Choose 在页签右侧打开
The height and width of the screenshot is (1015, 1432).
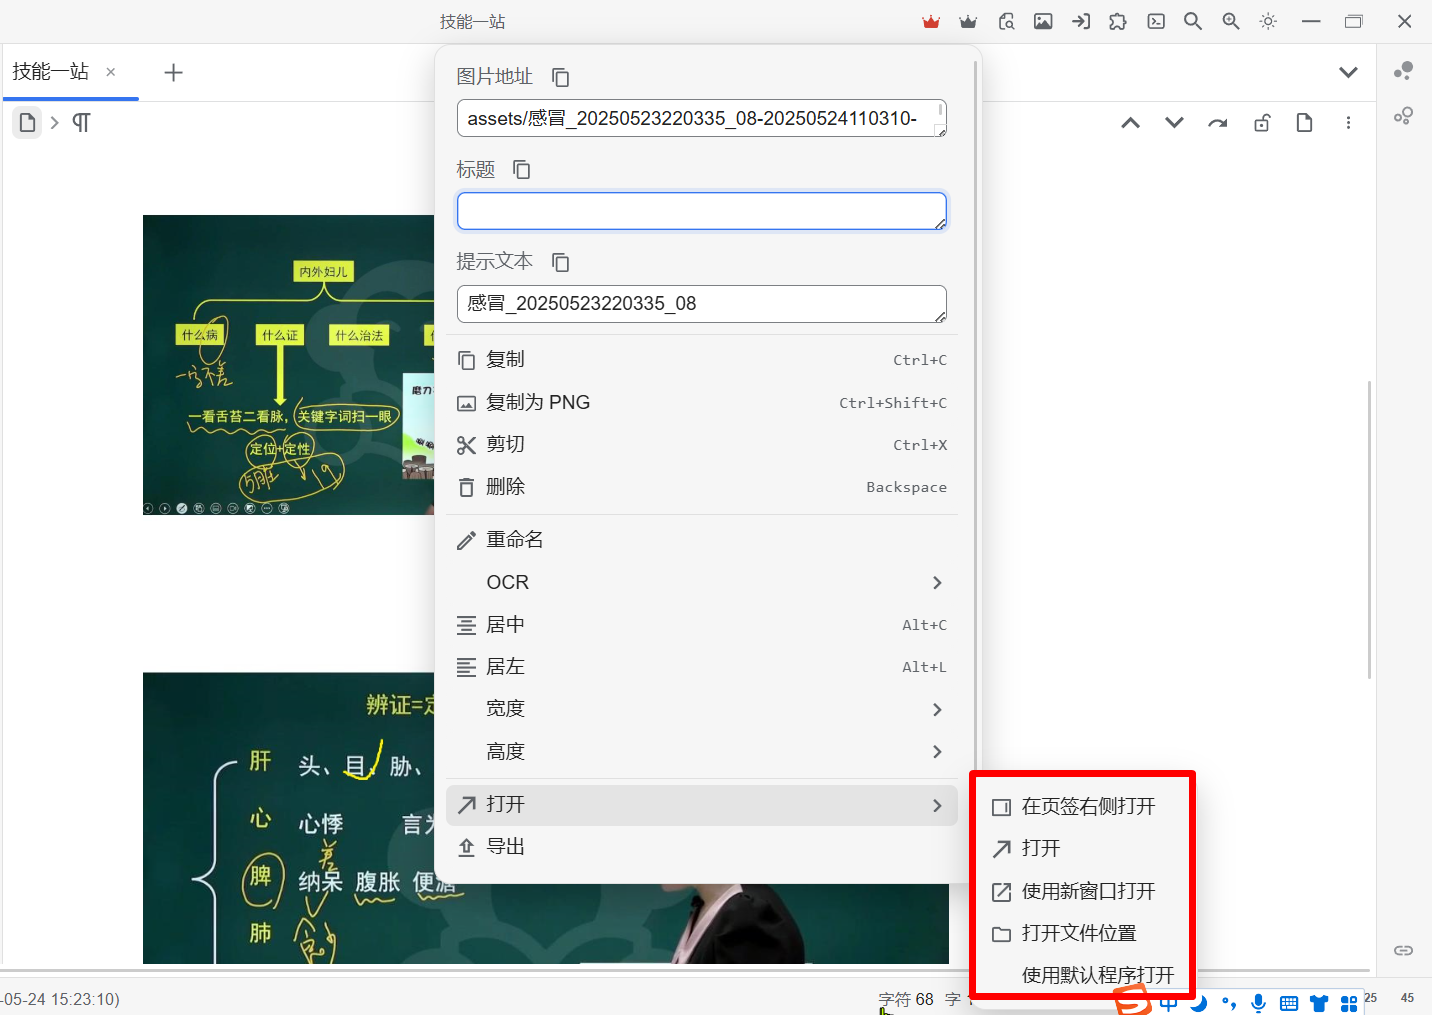coord(1083,807)
